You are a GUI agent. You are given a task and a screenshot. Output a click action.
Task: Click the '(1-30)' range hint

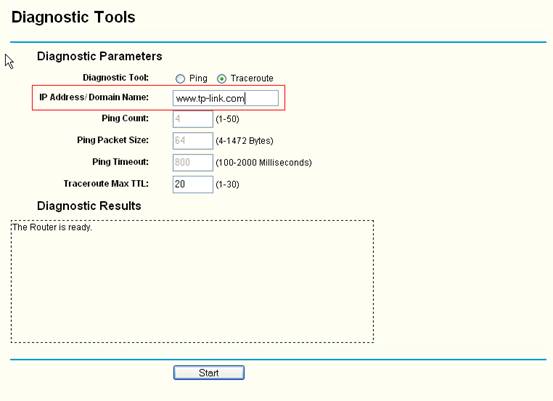click(x=227, y=184)
